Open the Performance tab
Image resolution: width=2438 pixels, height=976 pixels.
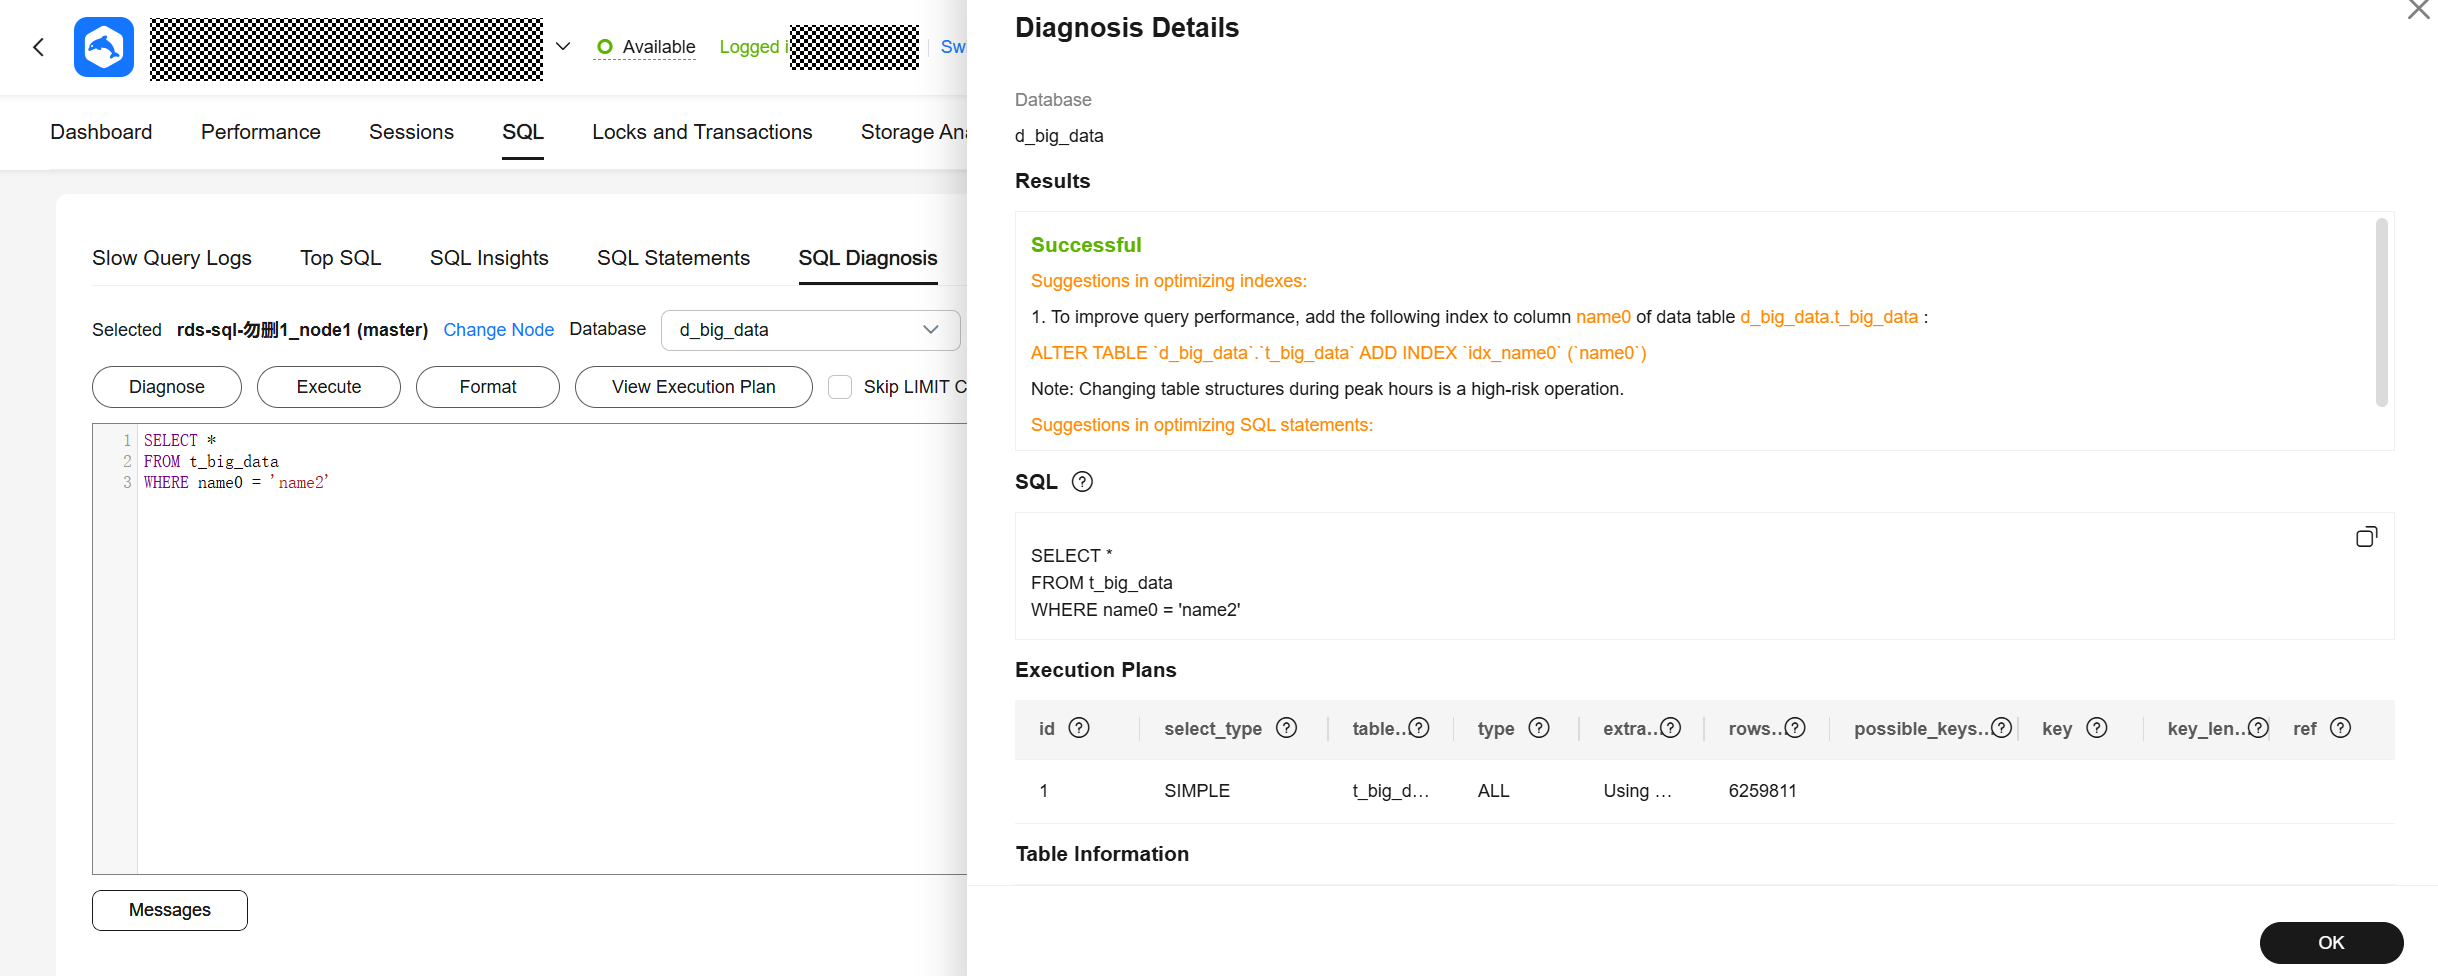[x=261, y=132]
